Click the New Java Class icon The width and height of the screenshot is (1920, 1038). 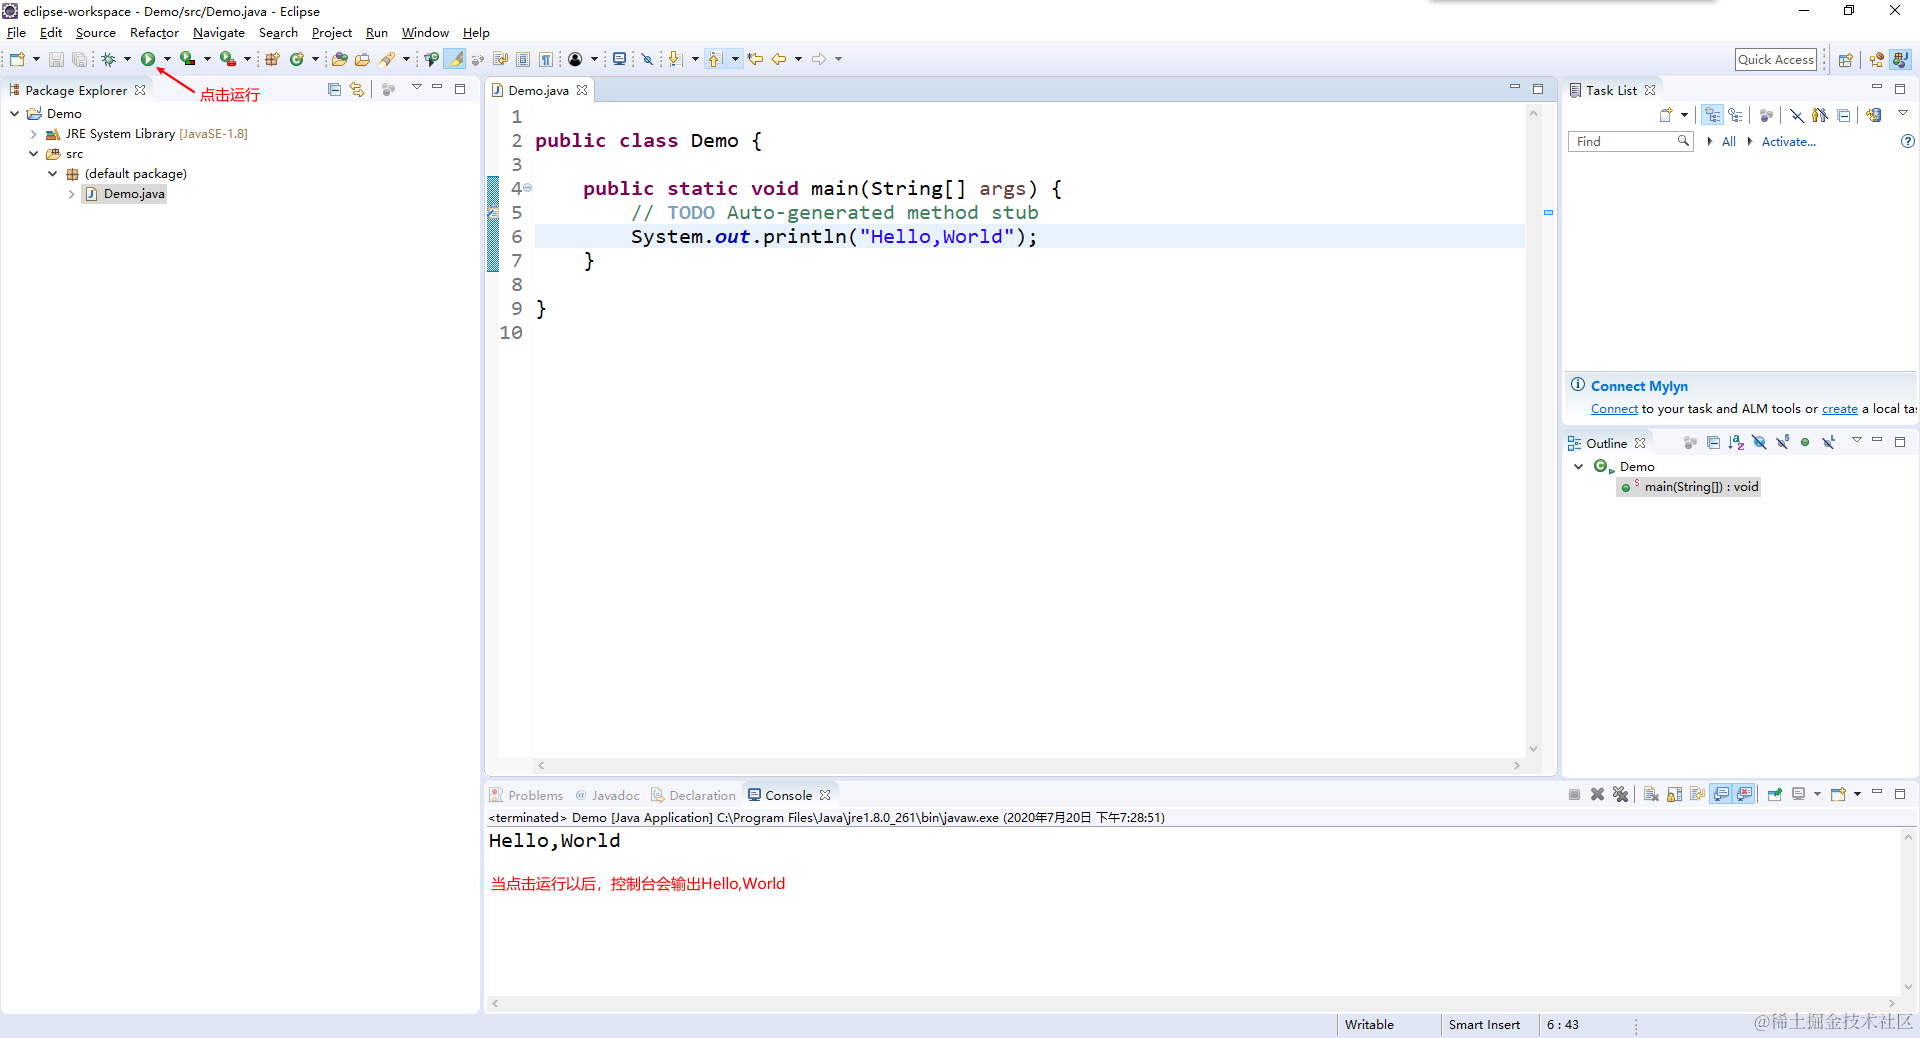(x=296, y=59)
